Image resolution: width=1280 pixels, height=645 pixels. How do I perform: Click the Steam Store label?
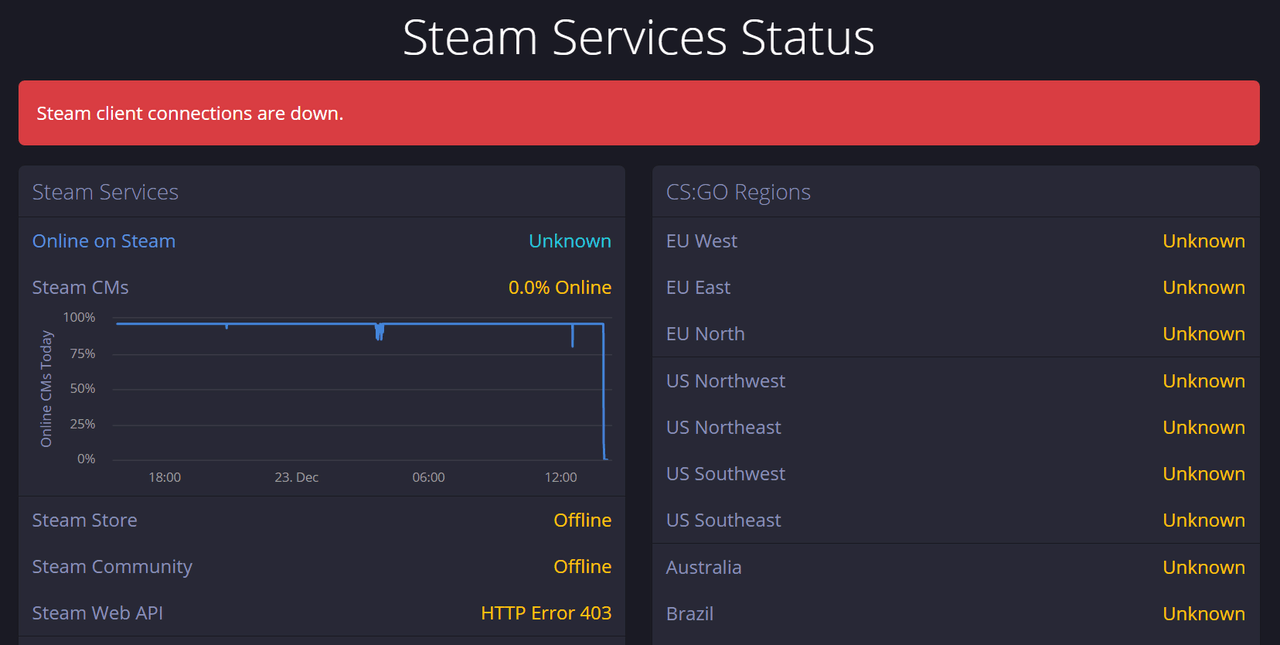[x=85, y=520]
